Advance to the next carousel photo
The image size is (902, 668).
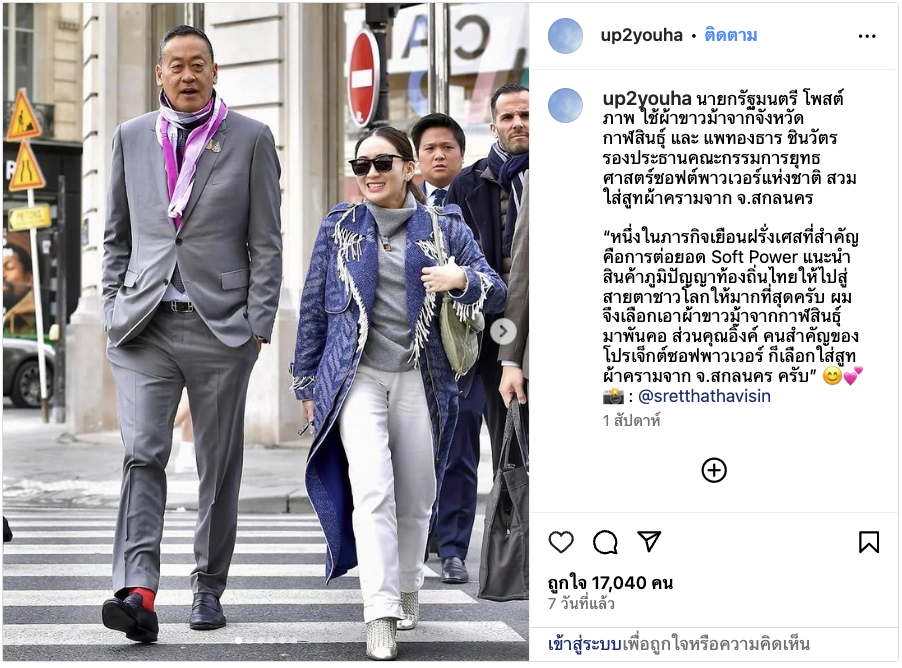(x=503, y=331)
